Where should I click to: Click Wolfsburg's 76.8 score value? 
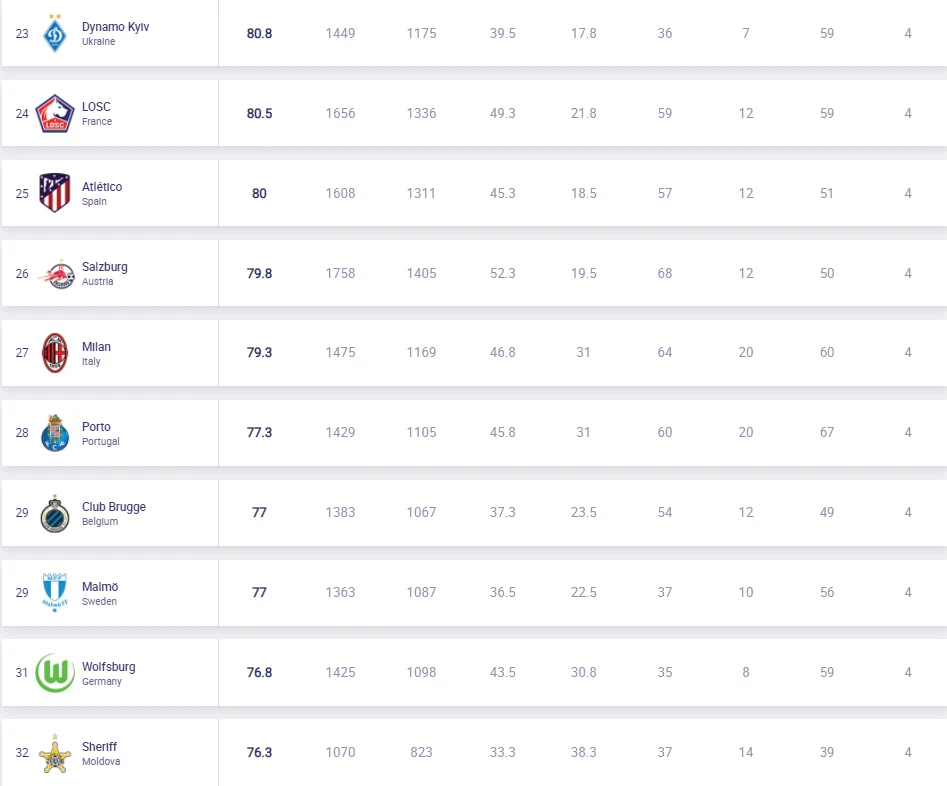pos(259,673)
